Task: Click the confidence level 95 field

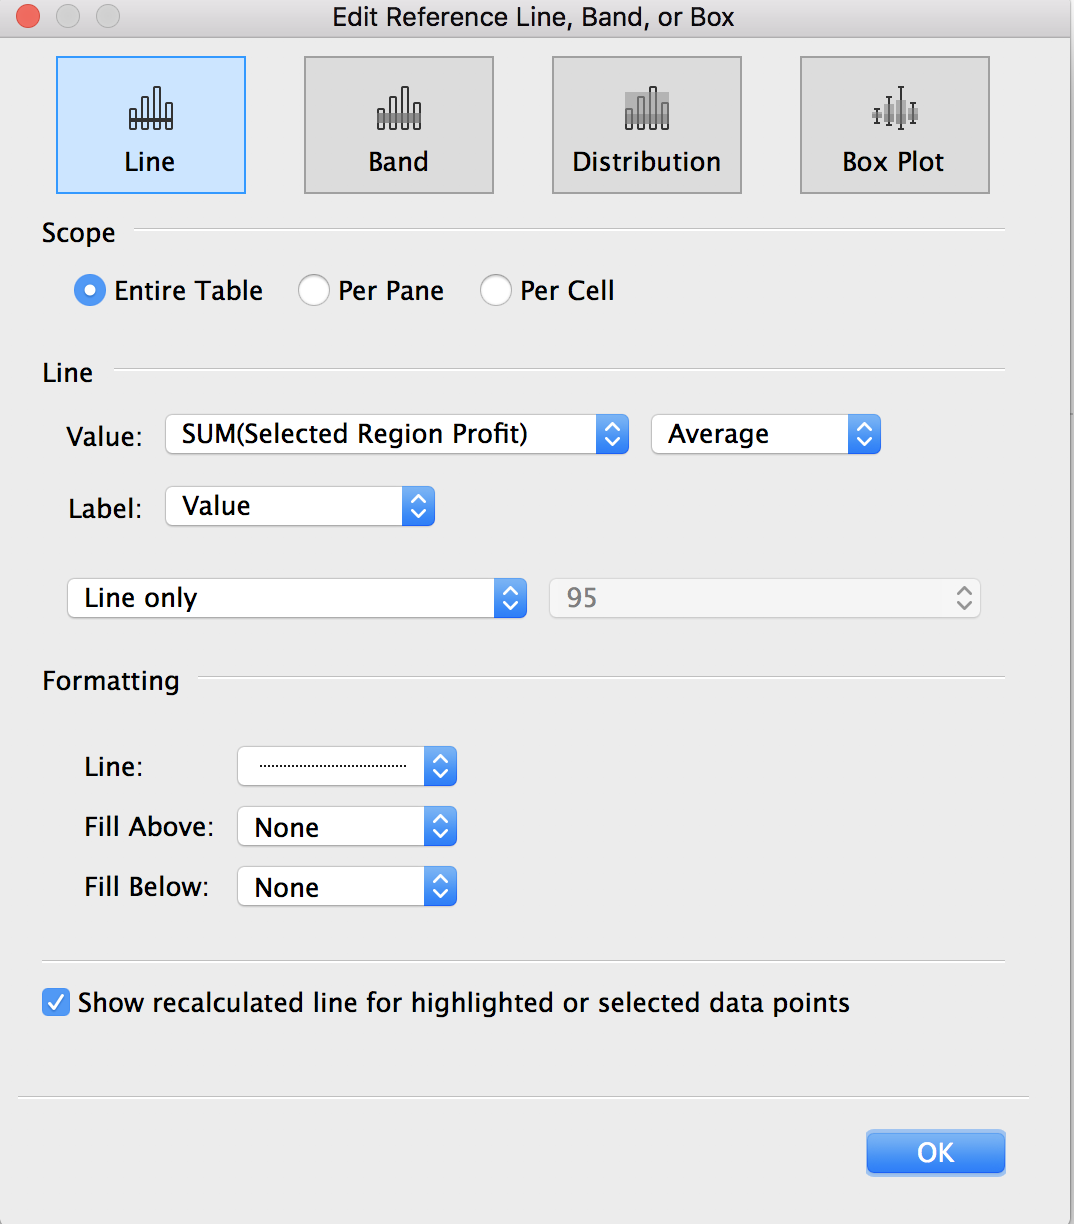Action: tap(765, 598)
